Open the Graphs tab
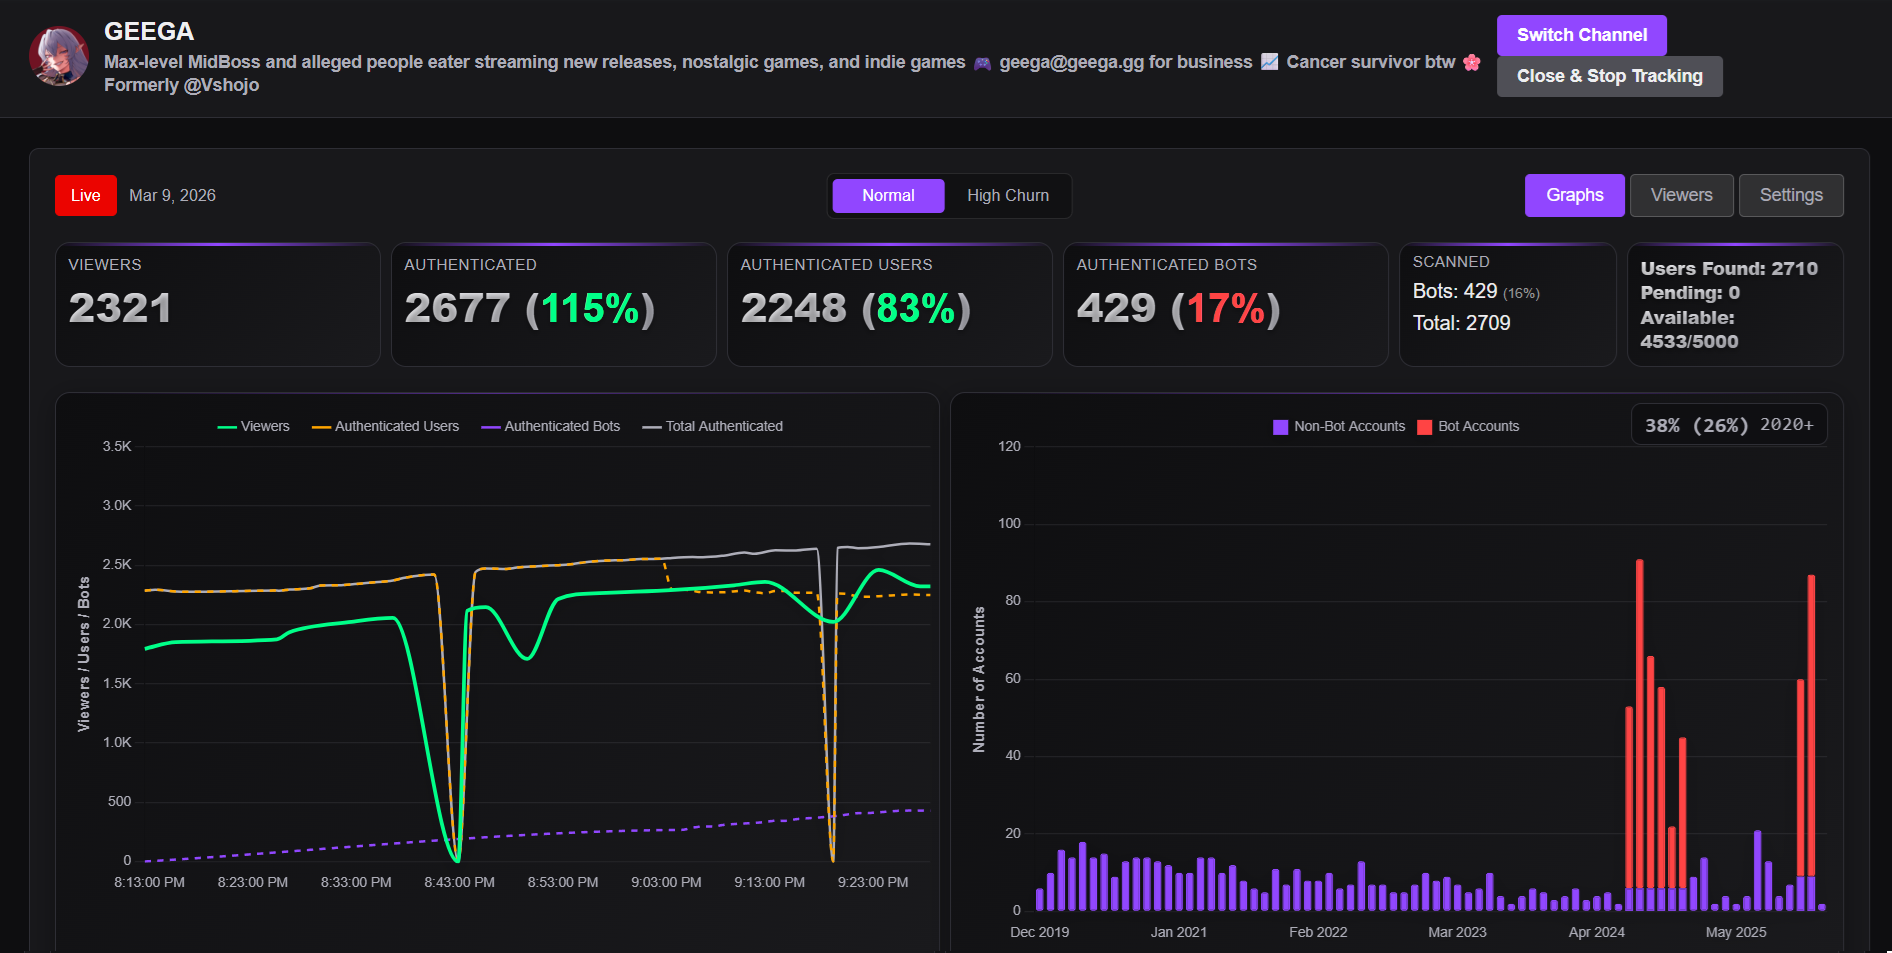 point(1575,195)
